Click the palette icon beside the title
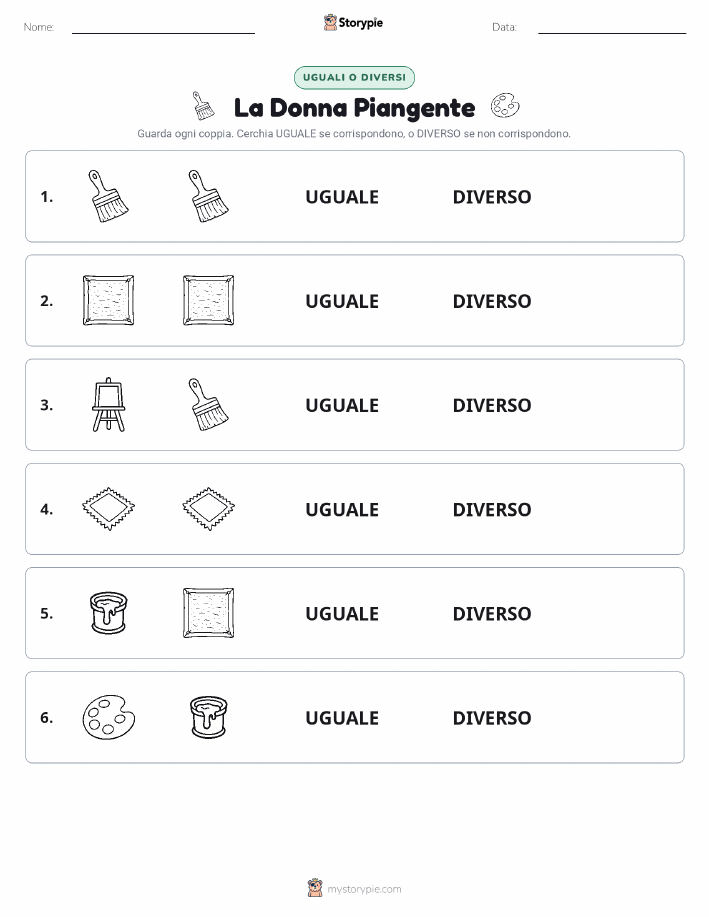 (505, 106)
